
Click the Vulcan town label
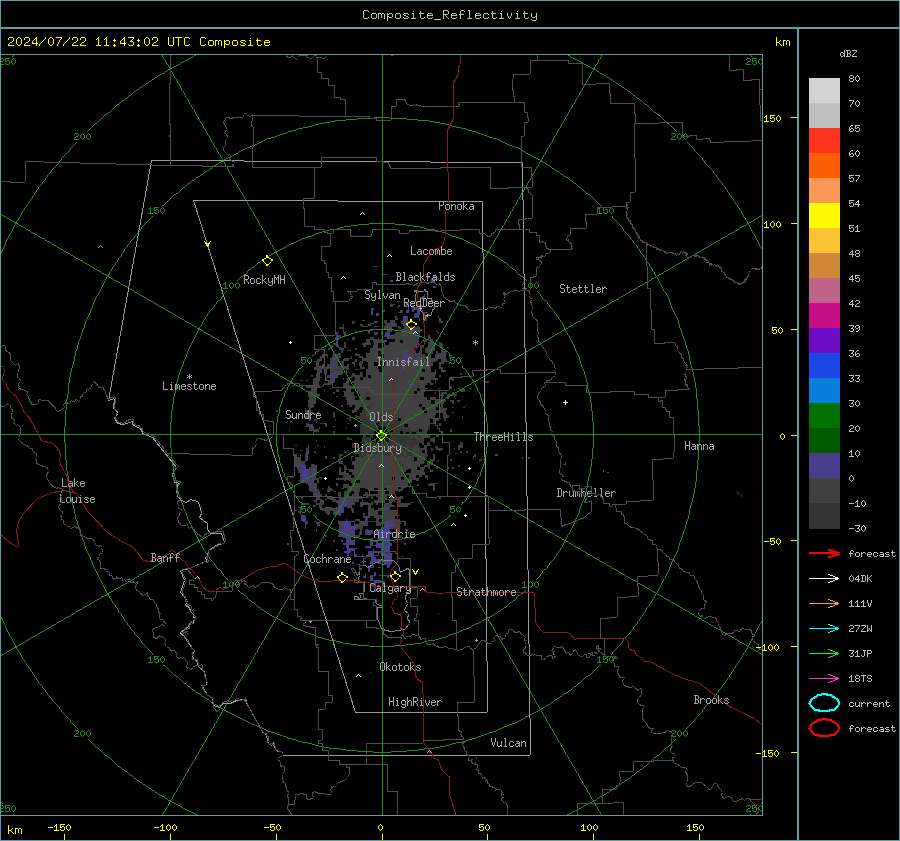[x=508, y=743]
